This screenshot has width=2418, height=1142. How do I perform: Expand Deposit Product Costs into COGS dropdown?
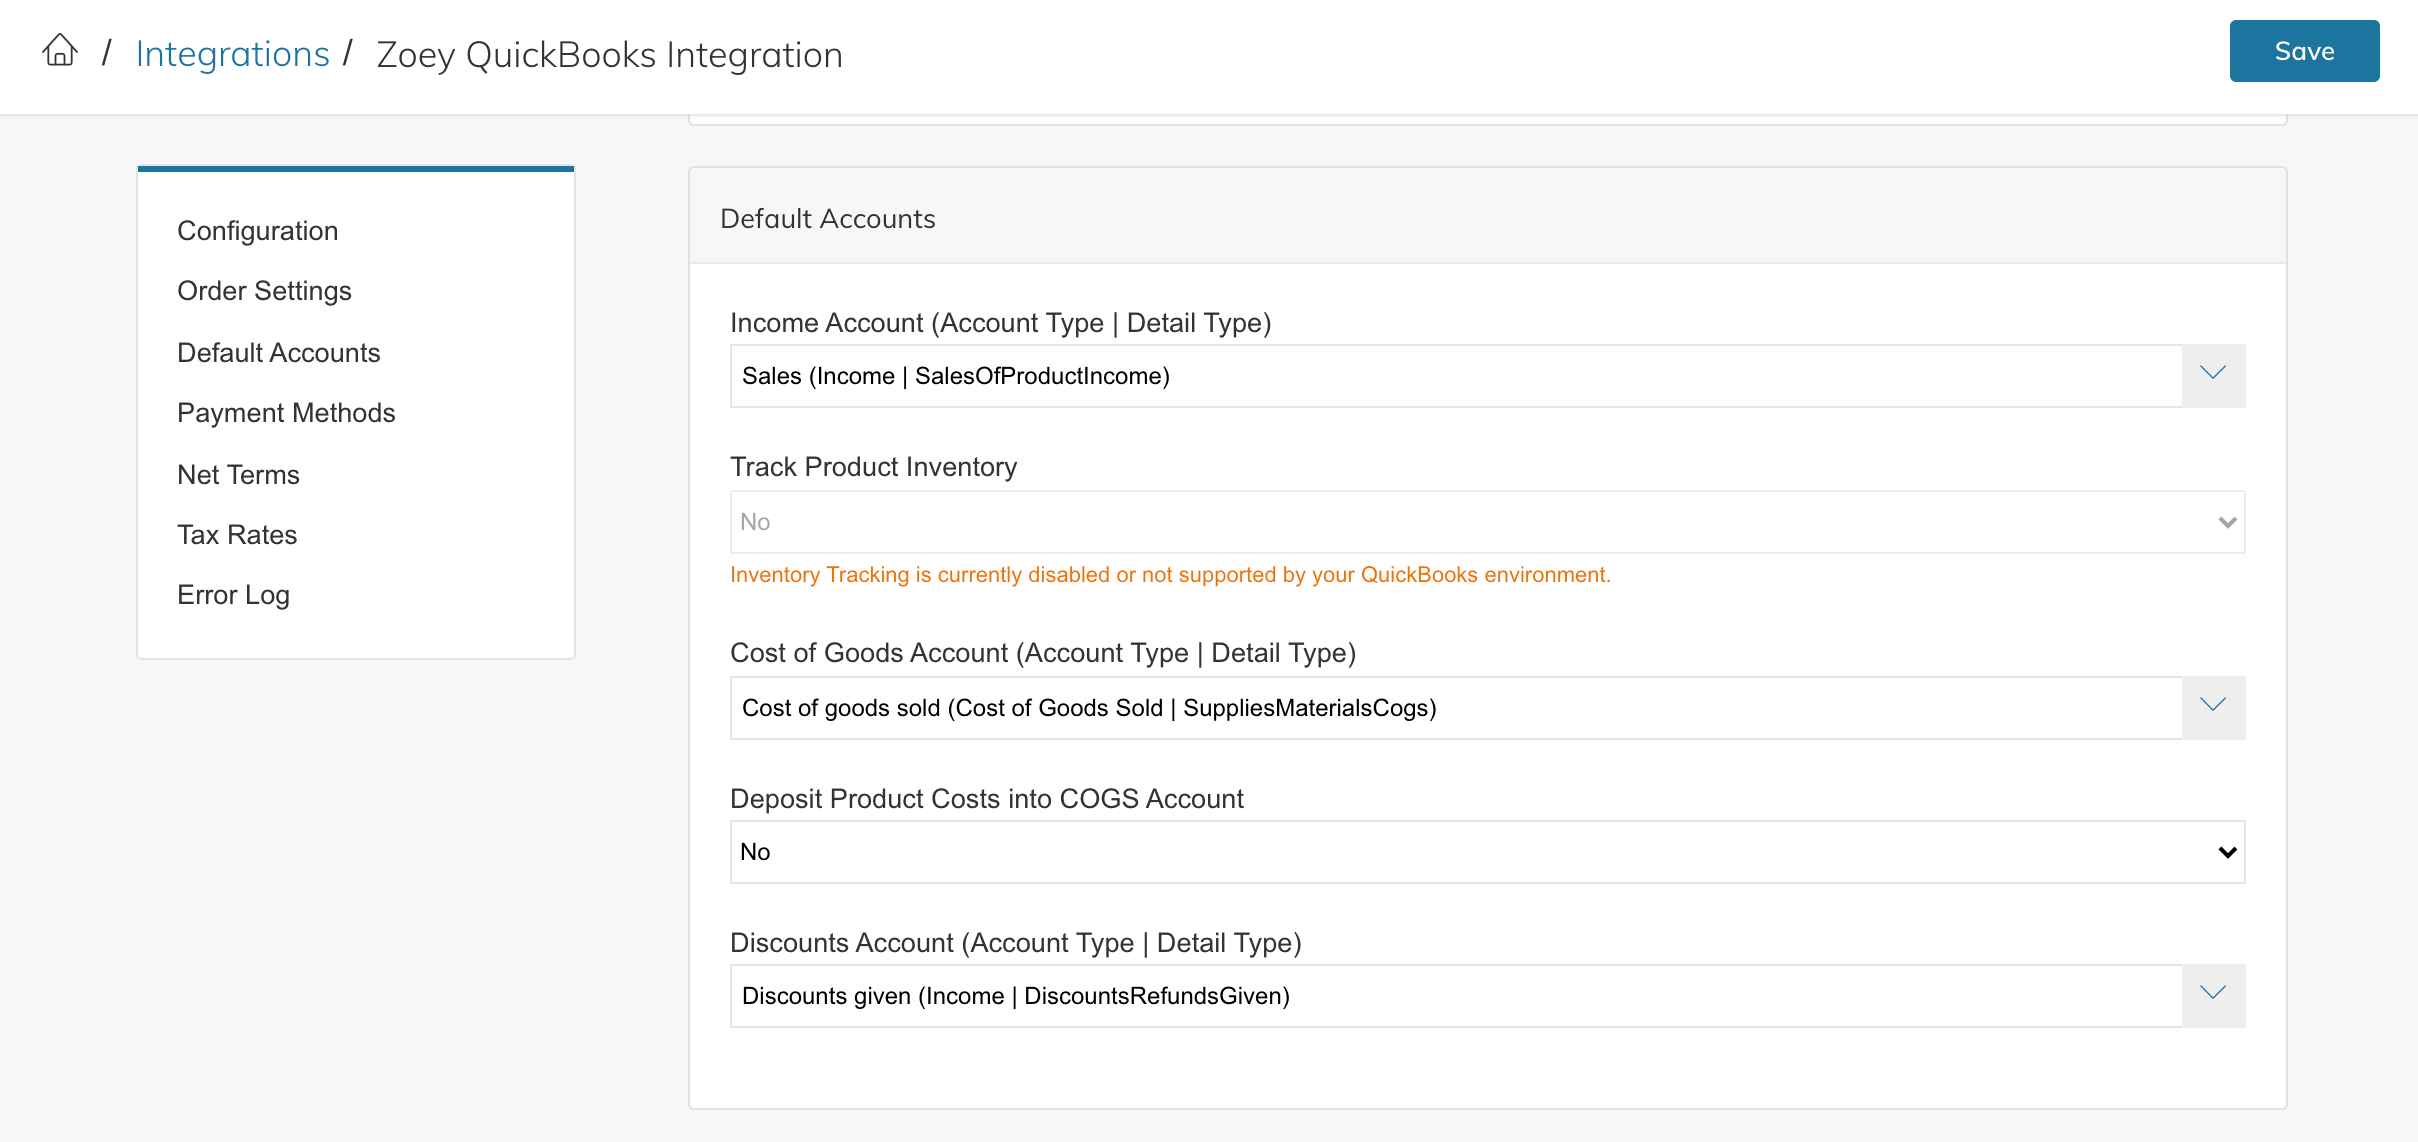(x=1487, y=852)
